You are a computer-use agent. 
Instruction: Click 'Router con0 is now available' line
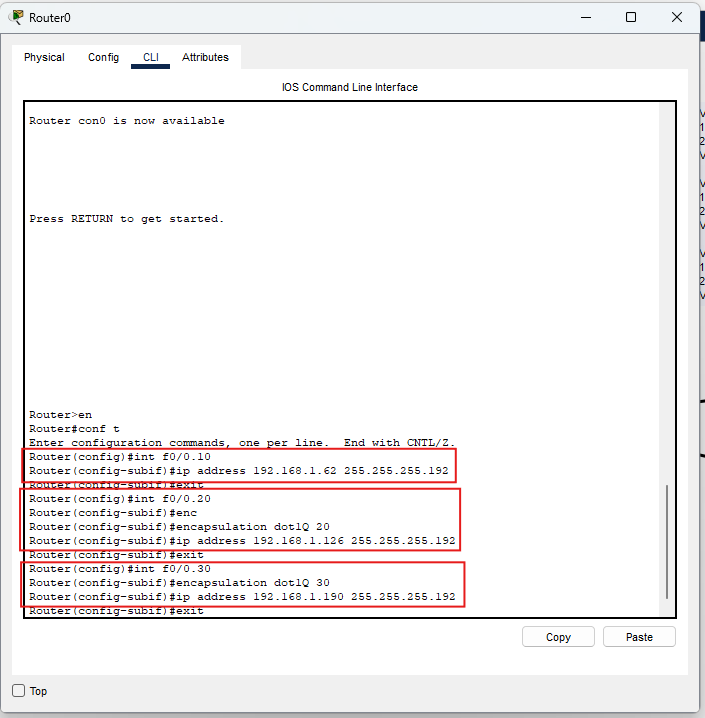[x=127, y=121]
